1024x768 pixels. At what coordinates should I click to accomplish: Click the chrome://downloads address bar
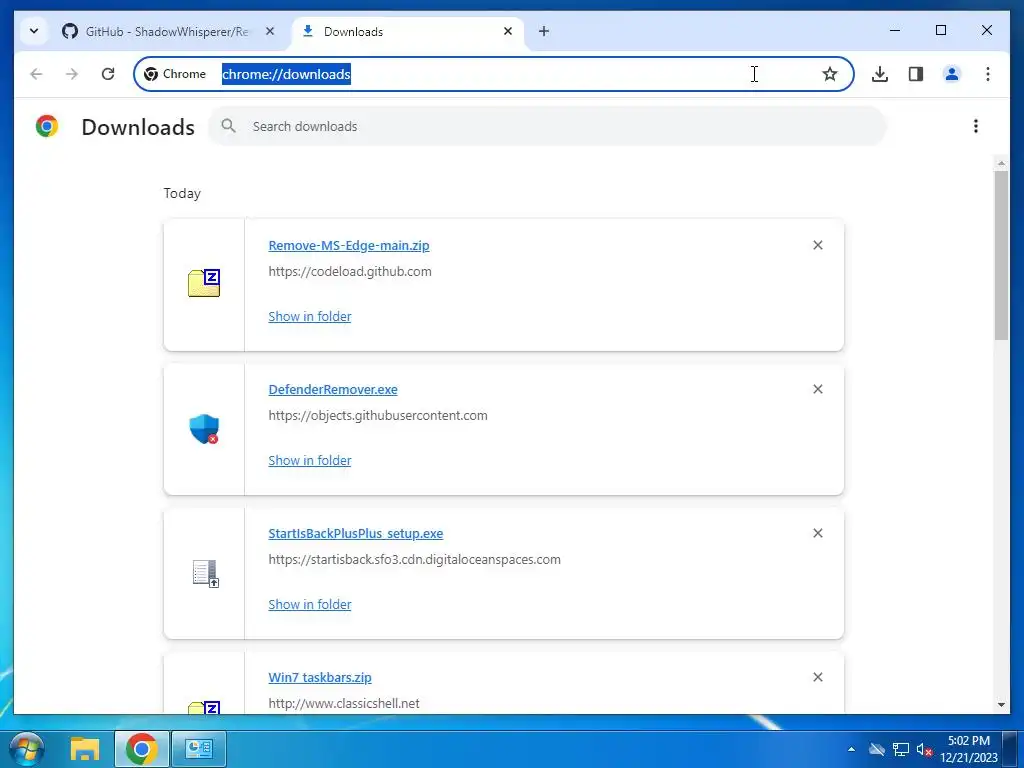click(494, 74)
